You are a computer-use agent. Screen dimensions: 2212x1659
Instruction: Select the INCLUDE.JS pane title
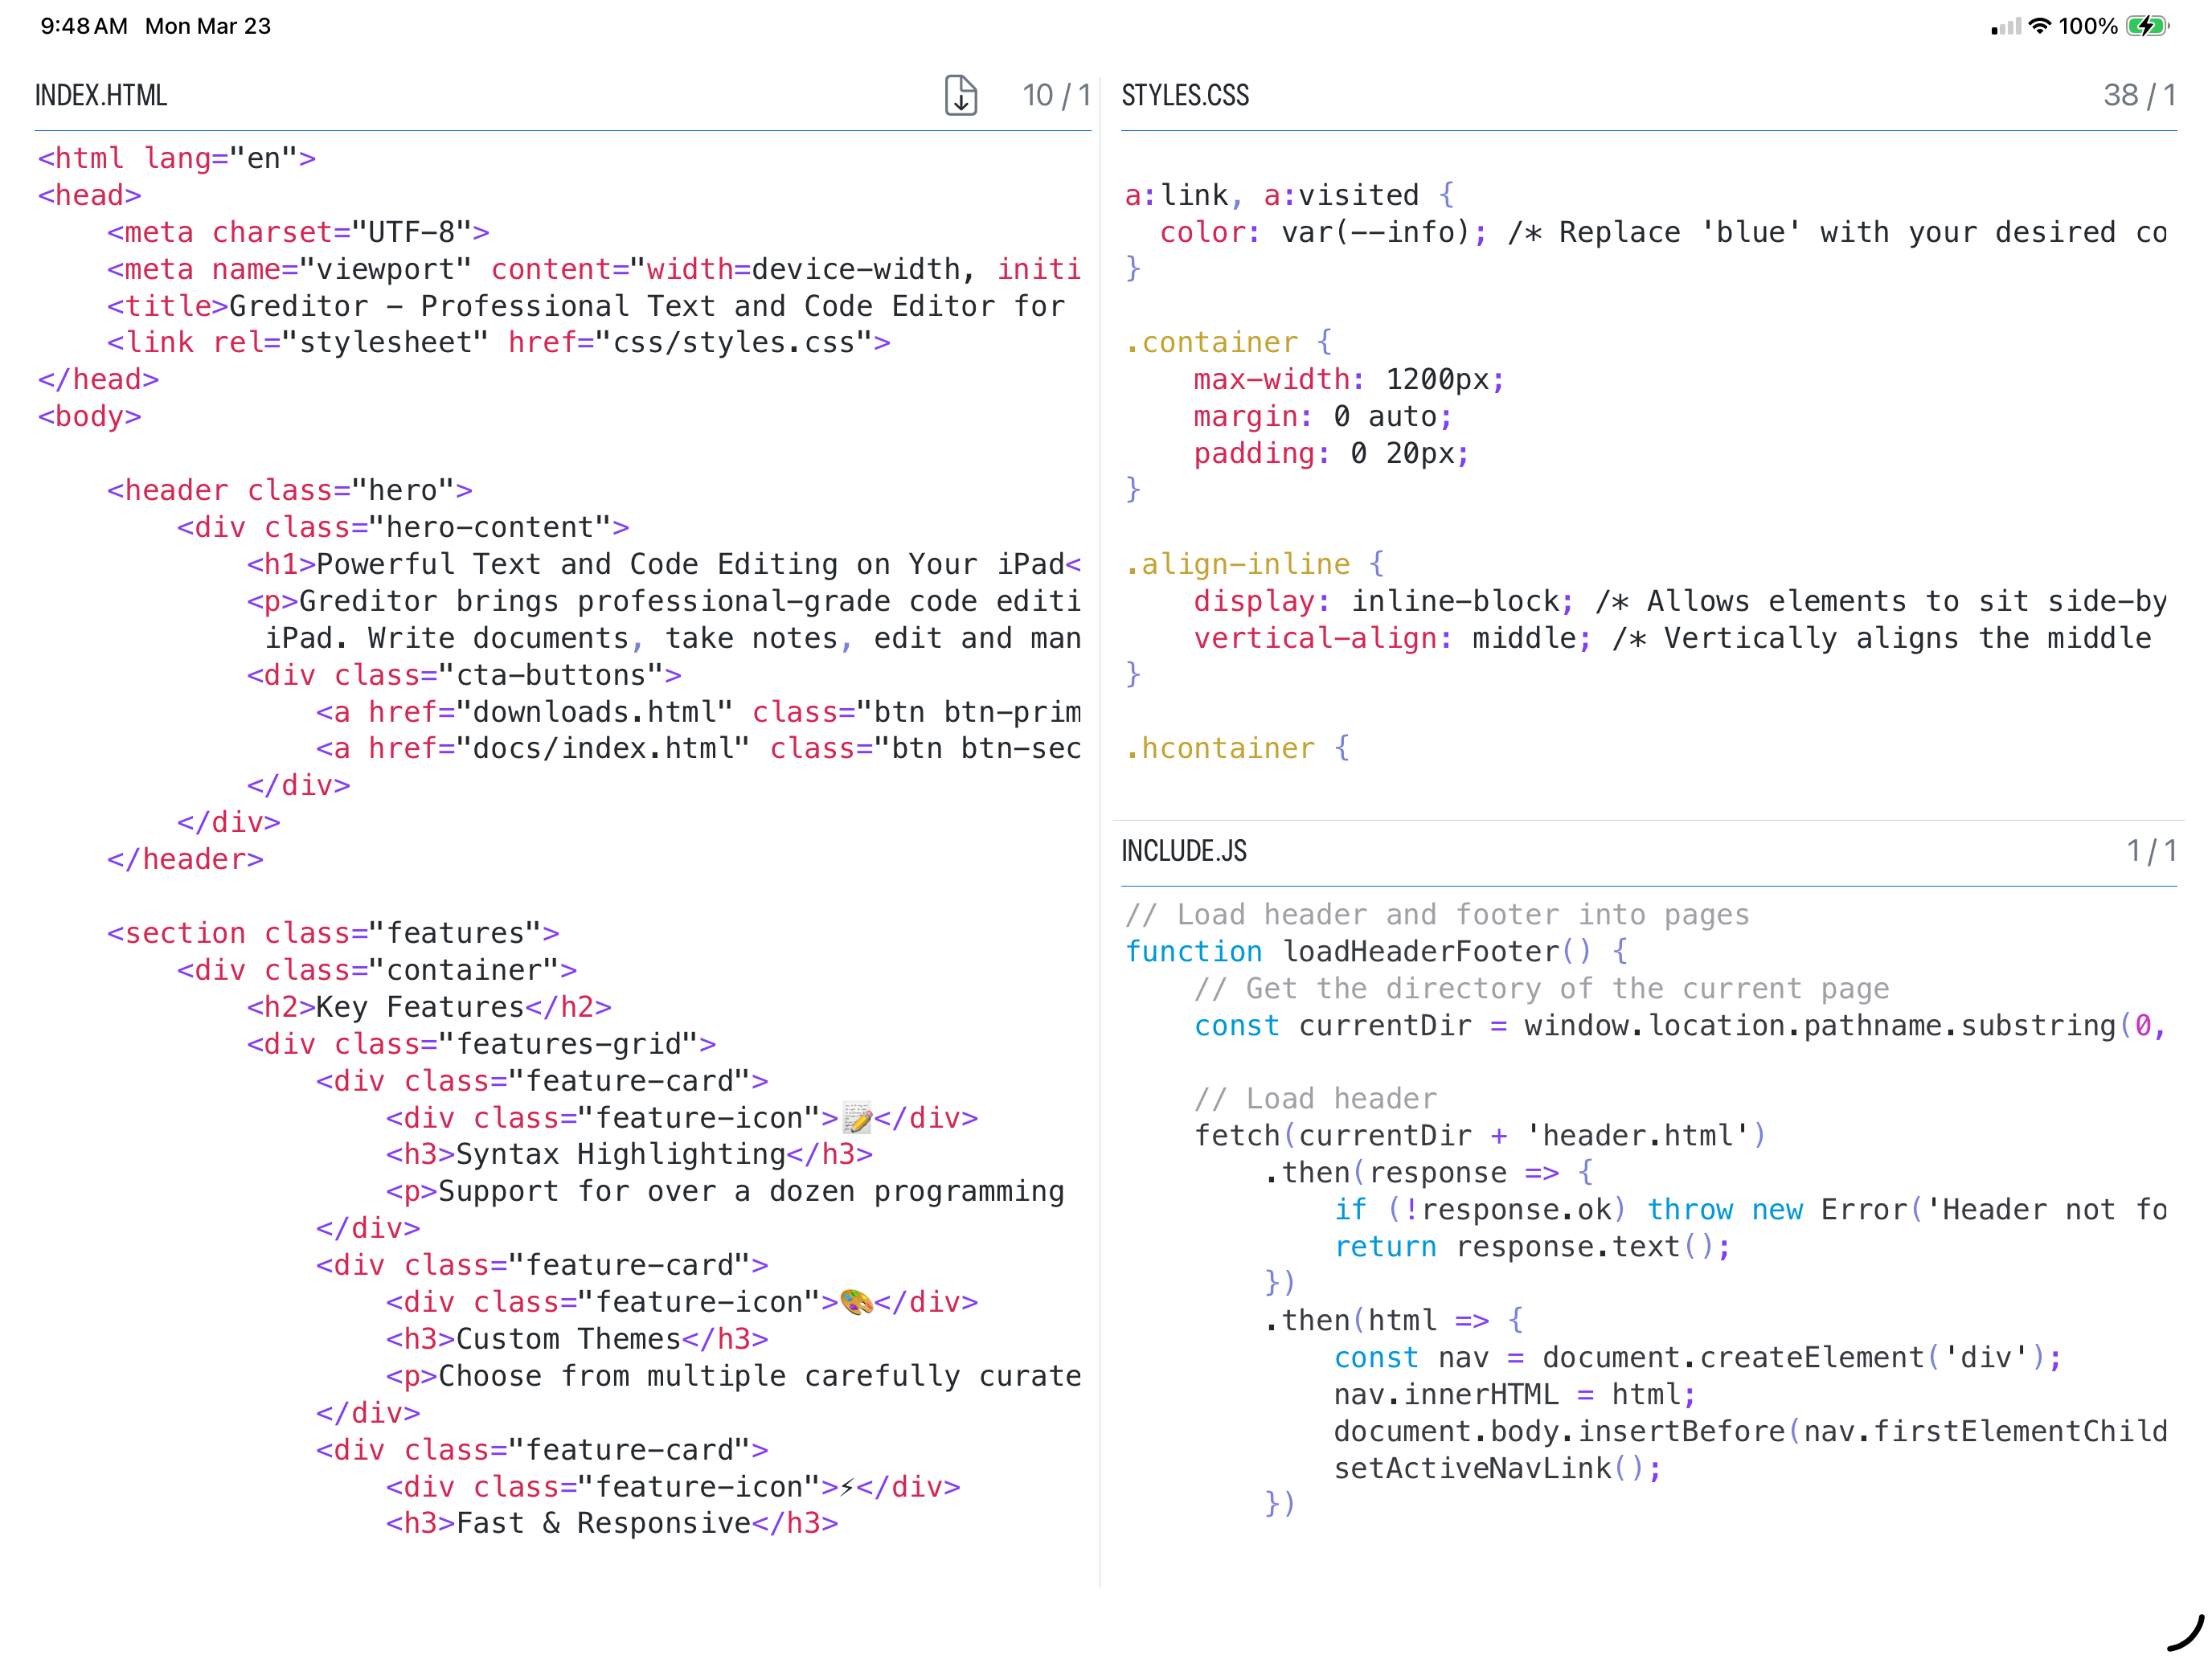1184,851
